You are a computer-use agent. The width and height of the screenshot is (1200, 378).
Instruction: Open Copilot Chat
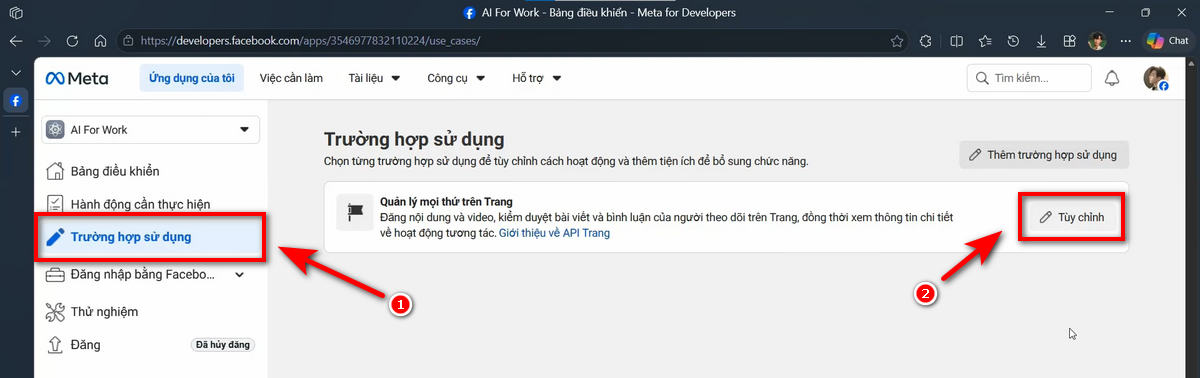[1168, 41]
